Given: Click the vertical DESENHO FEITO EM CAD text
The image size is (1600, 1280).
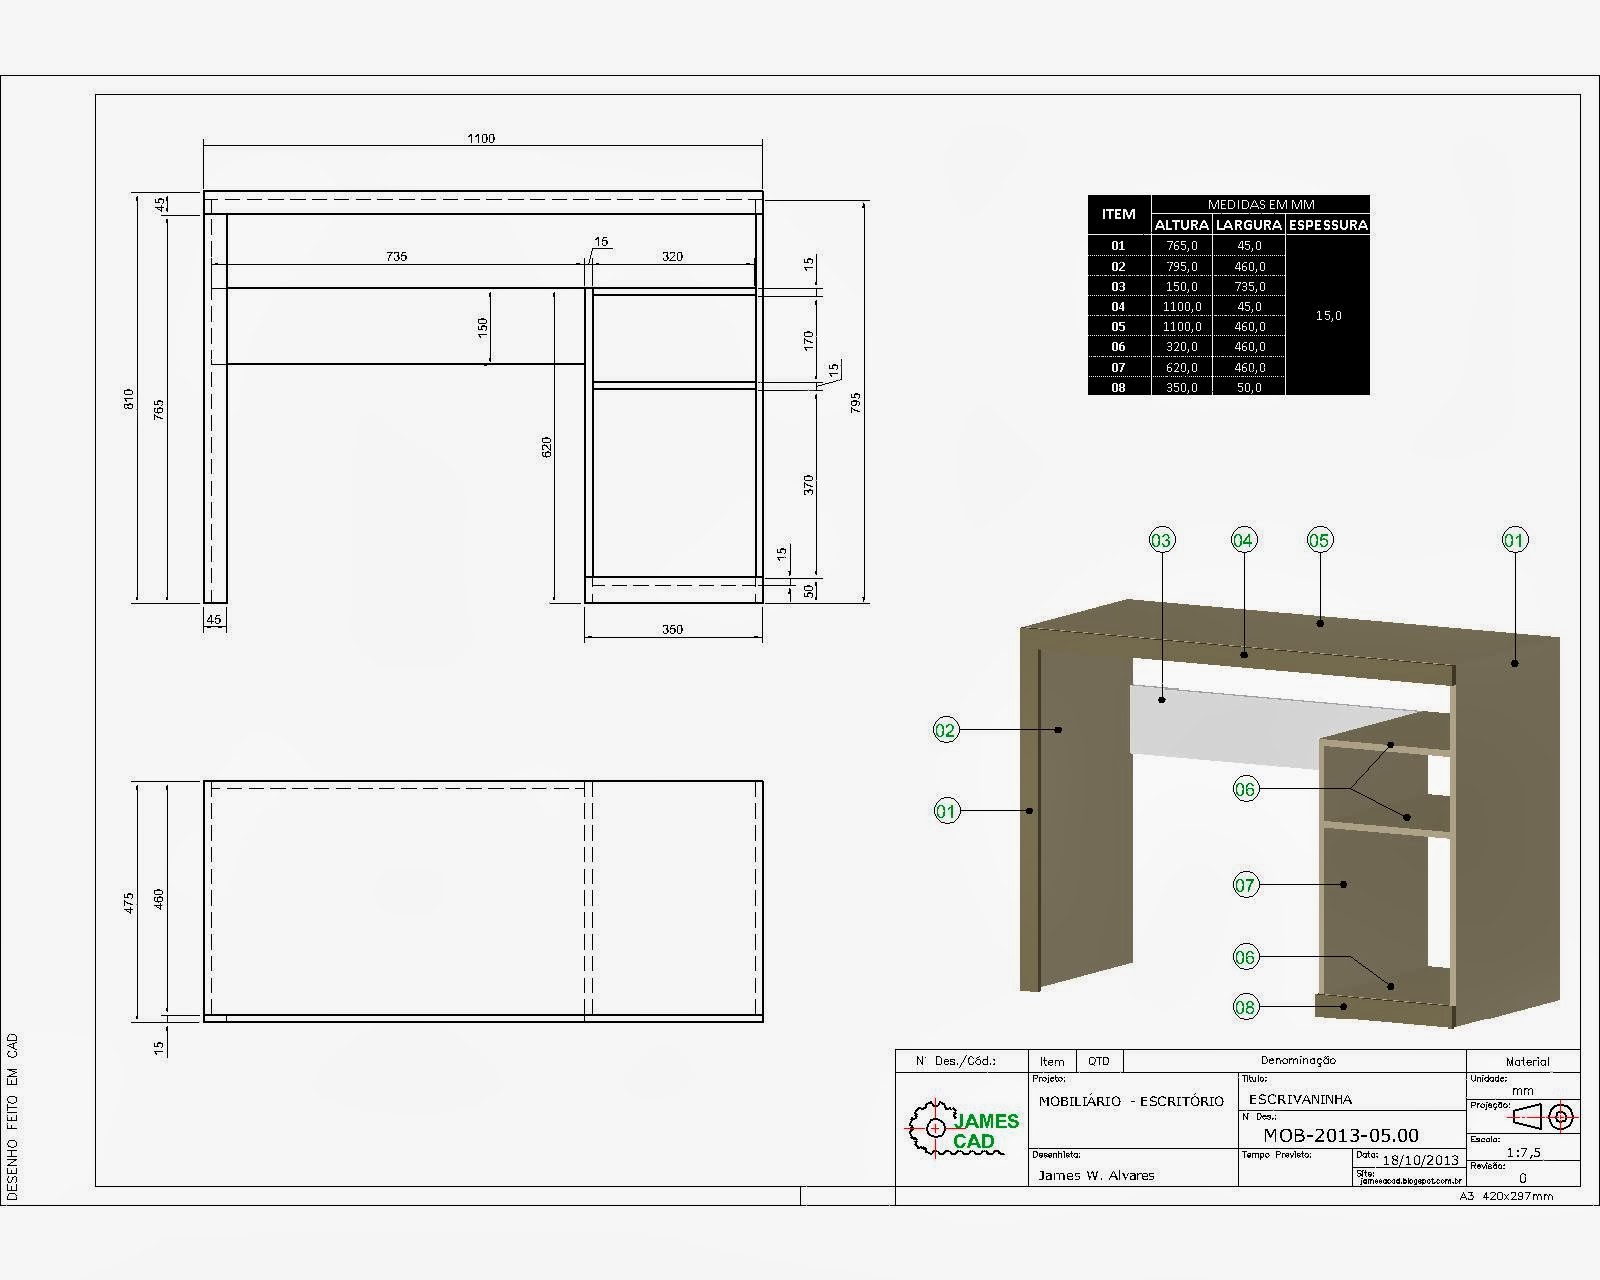Looking at the screenshot, I should tap(12, 1117).
